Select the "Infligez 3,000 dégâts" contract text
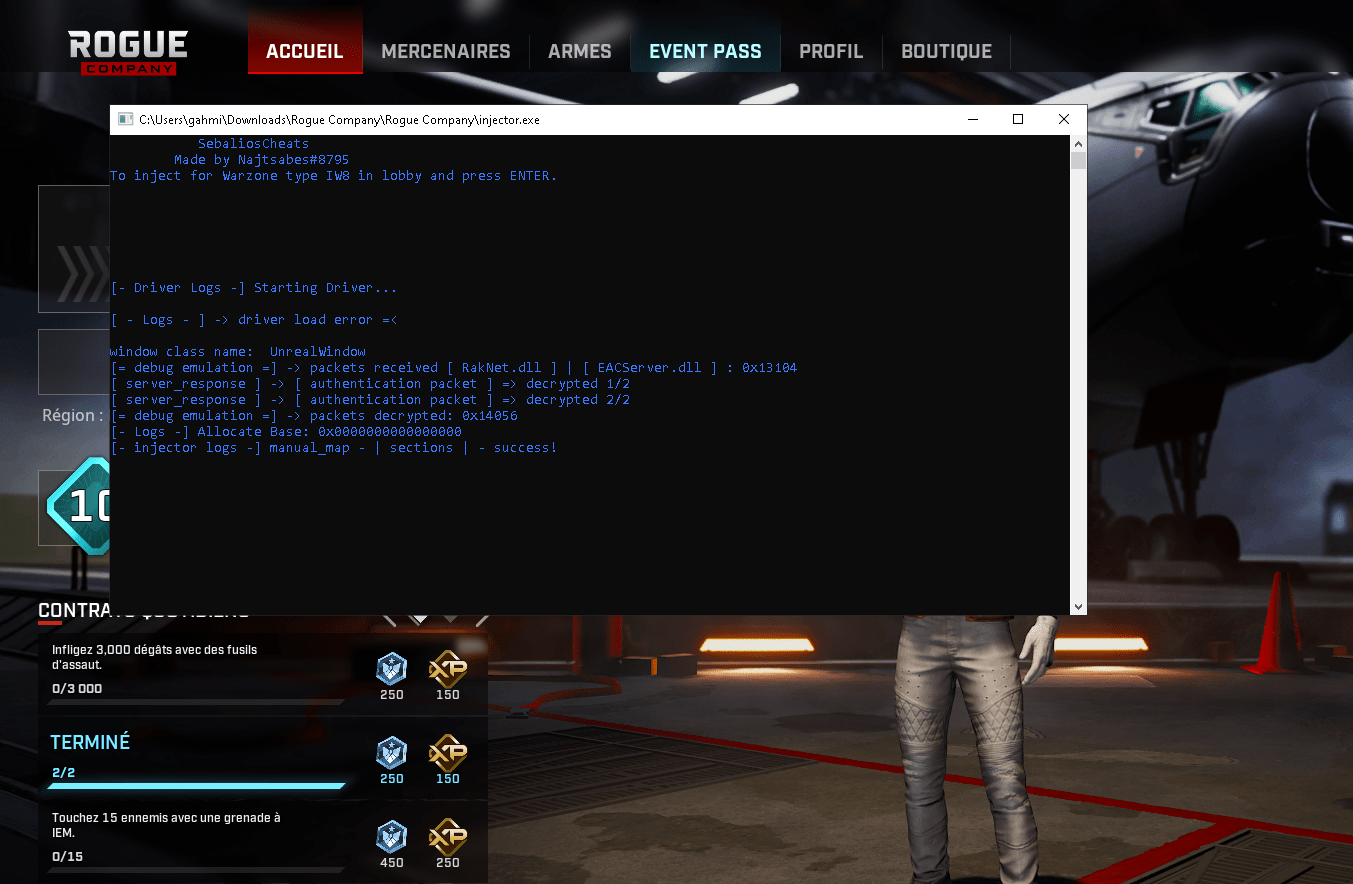The height and width of the screenshot is (884, 1353). tap(155, 657)
